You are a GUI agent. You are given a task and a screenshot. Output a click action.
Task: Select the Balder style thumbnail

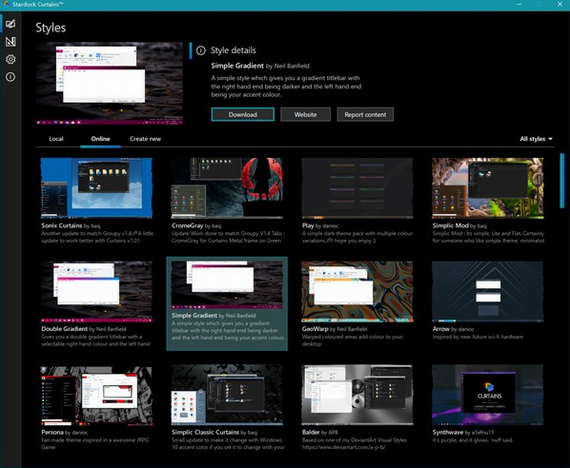pos(357,395)
